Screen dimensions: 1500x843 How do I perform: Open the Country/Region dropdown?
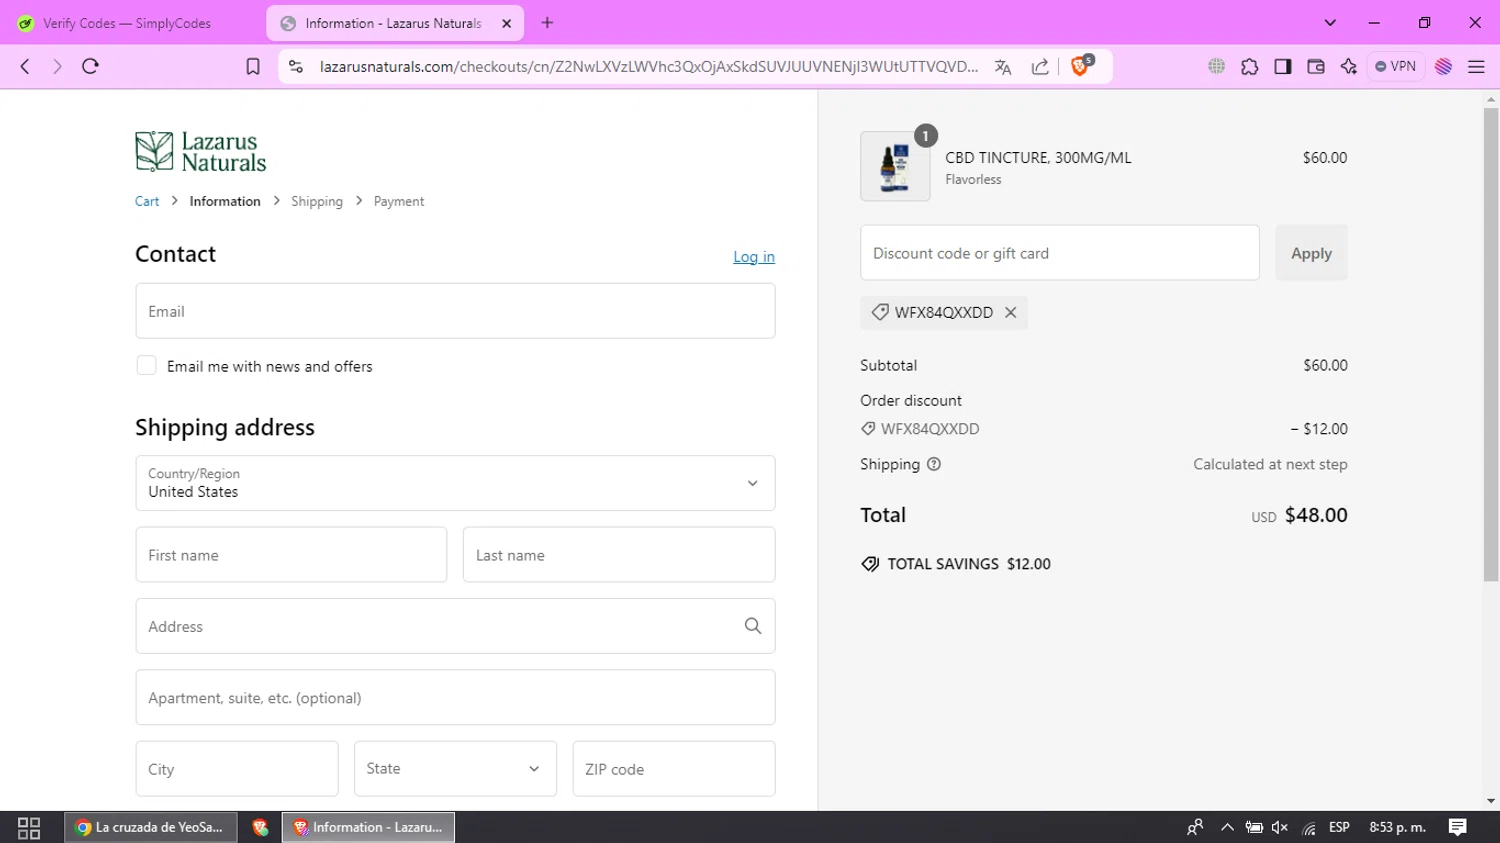coord(455,483)
